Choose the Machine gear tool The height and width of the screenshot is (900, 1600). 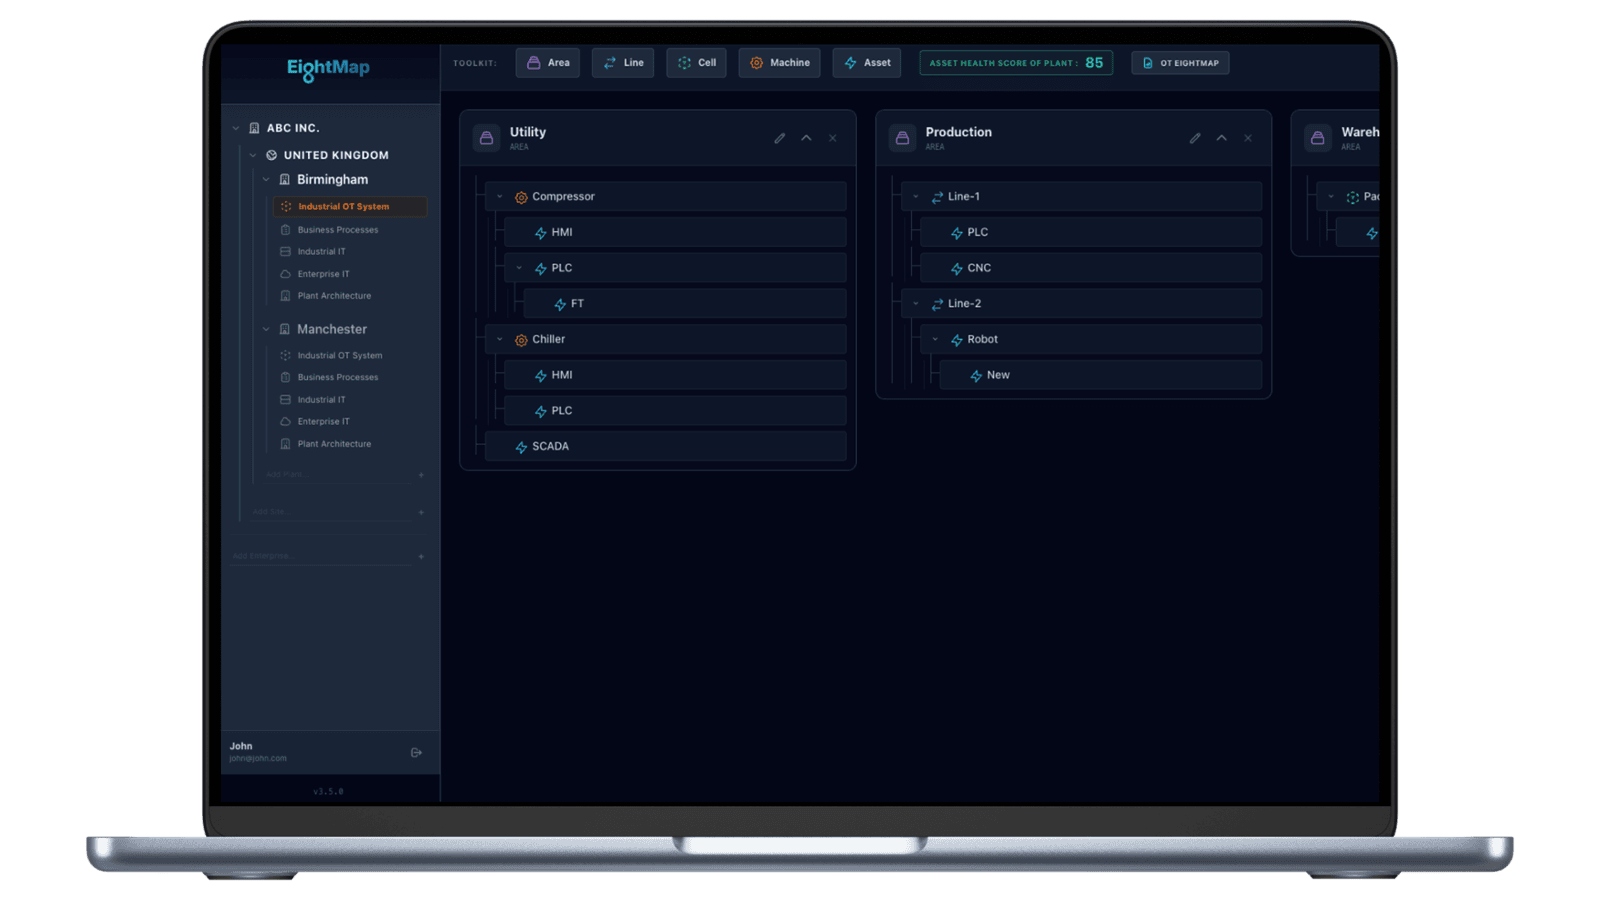click(779, 63)
